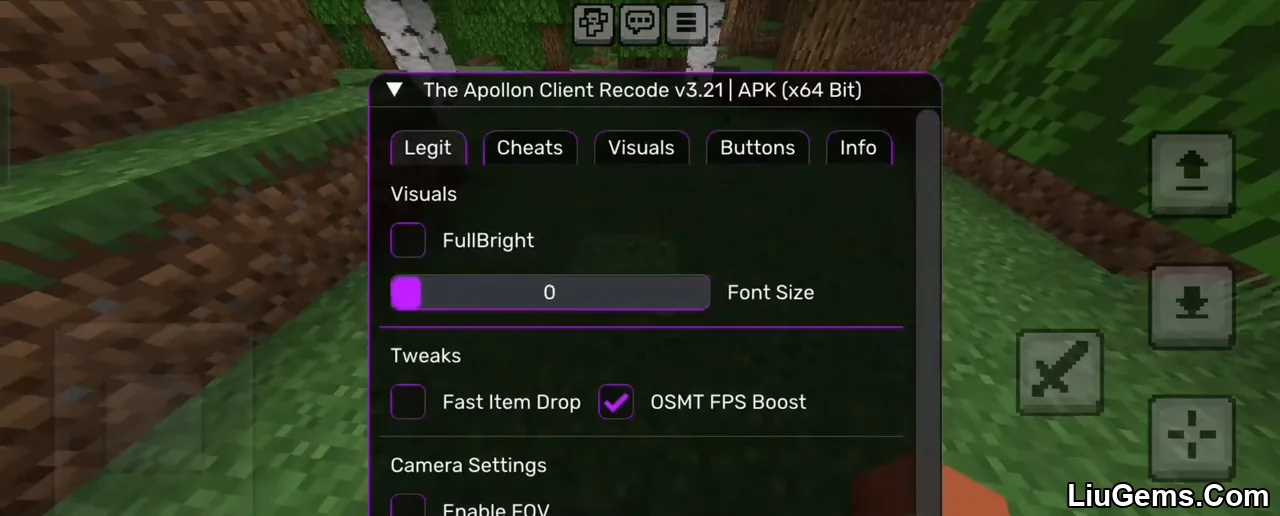Open the Buttons tab
Image resolution: width=1280 pixels, height=516 pixels.
click(758, 148)
